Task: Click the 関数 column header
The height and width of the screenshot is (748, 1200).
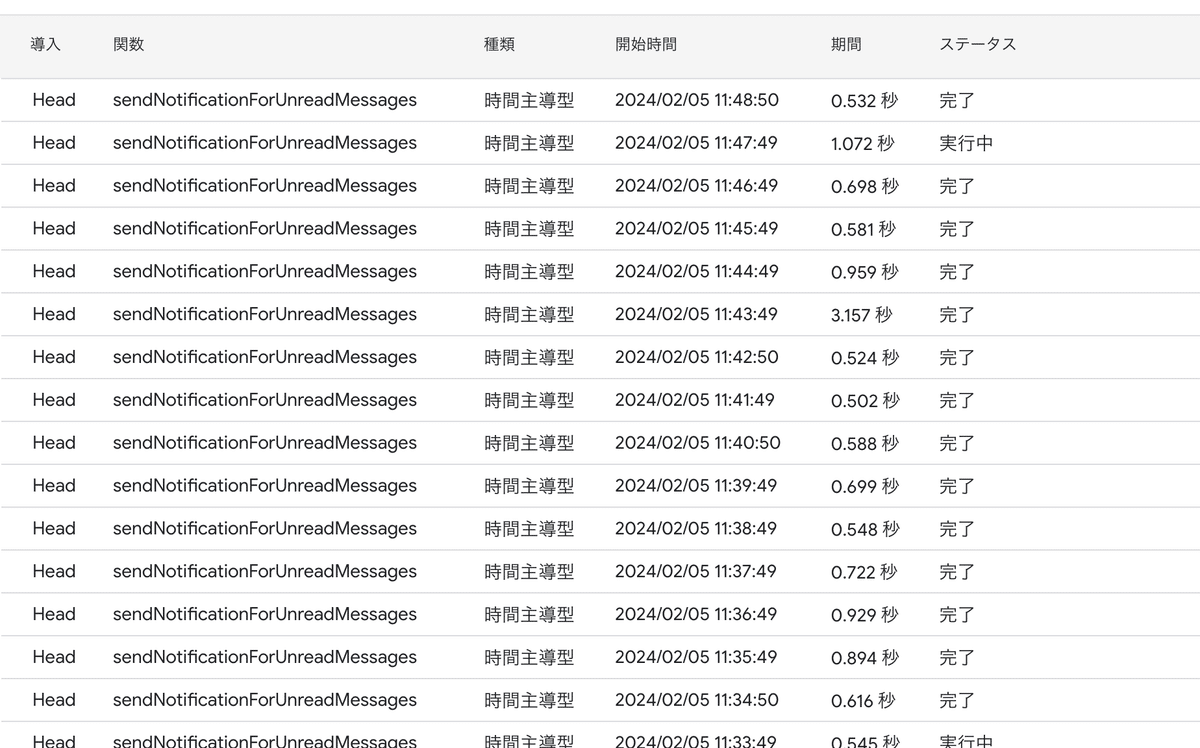Action: pyautogui.click(x=128, y=45)
